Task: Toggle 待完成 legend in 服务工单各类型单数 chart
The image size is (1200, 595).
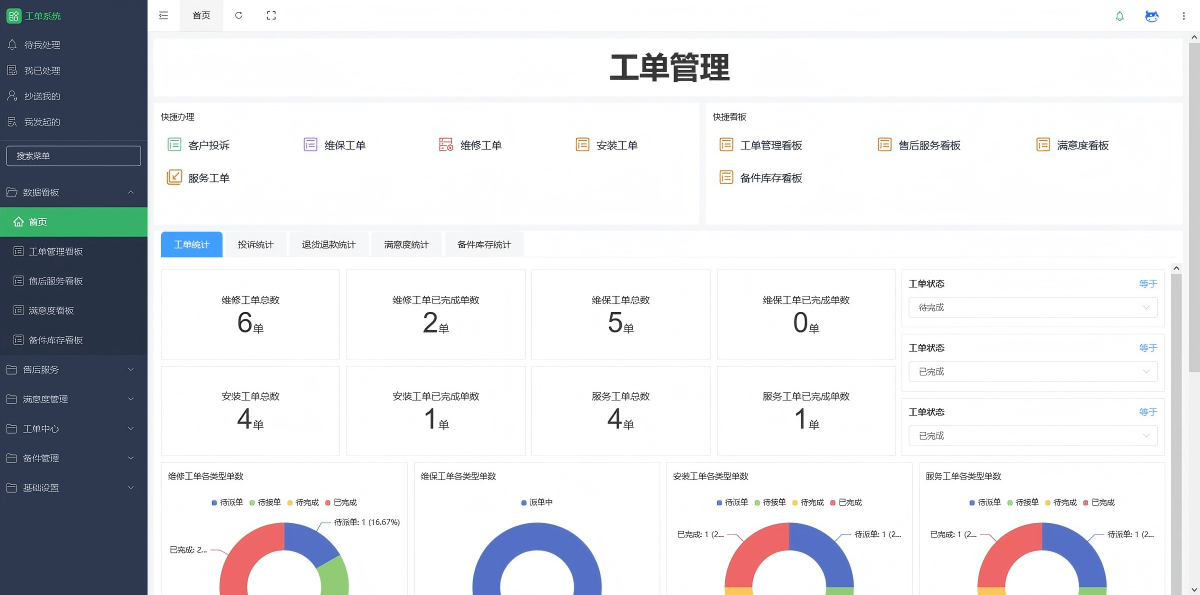Action: coord(1061,502)
